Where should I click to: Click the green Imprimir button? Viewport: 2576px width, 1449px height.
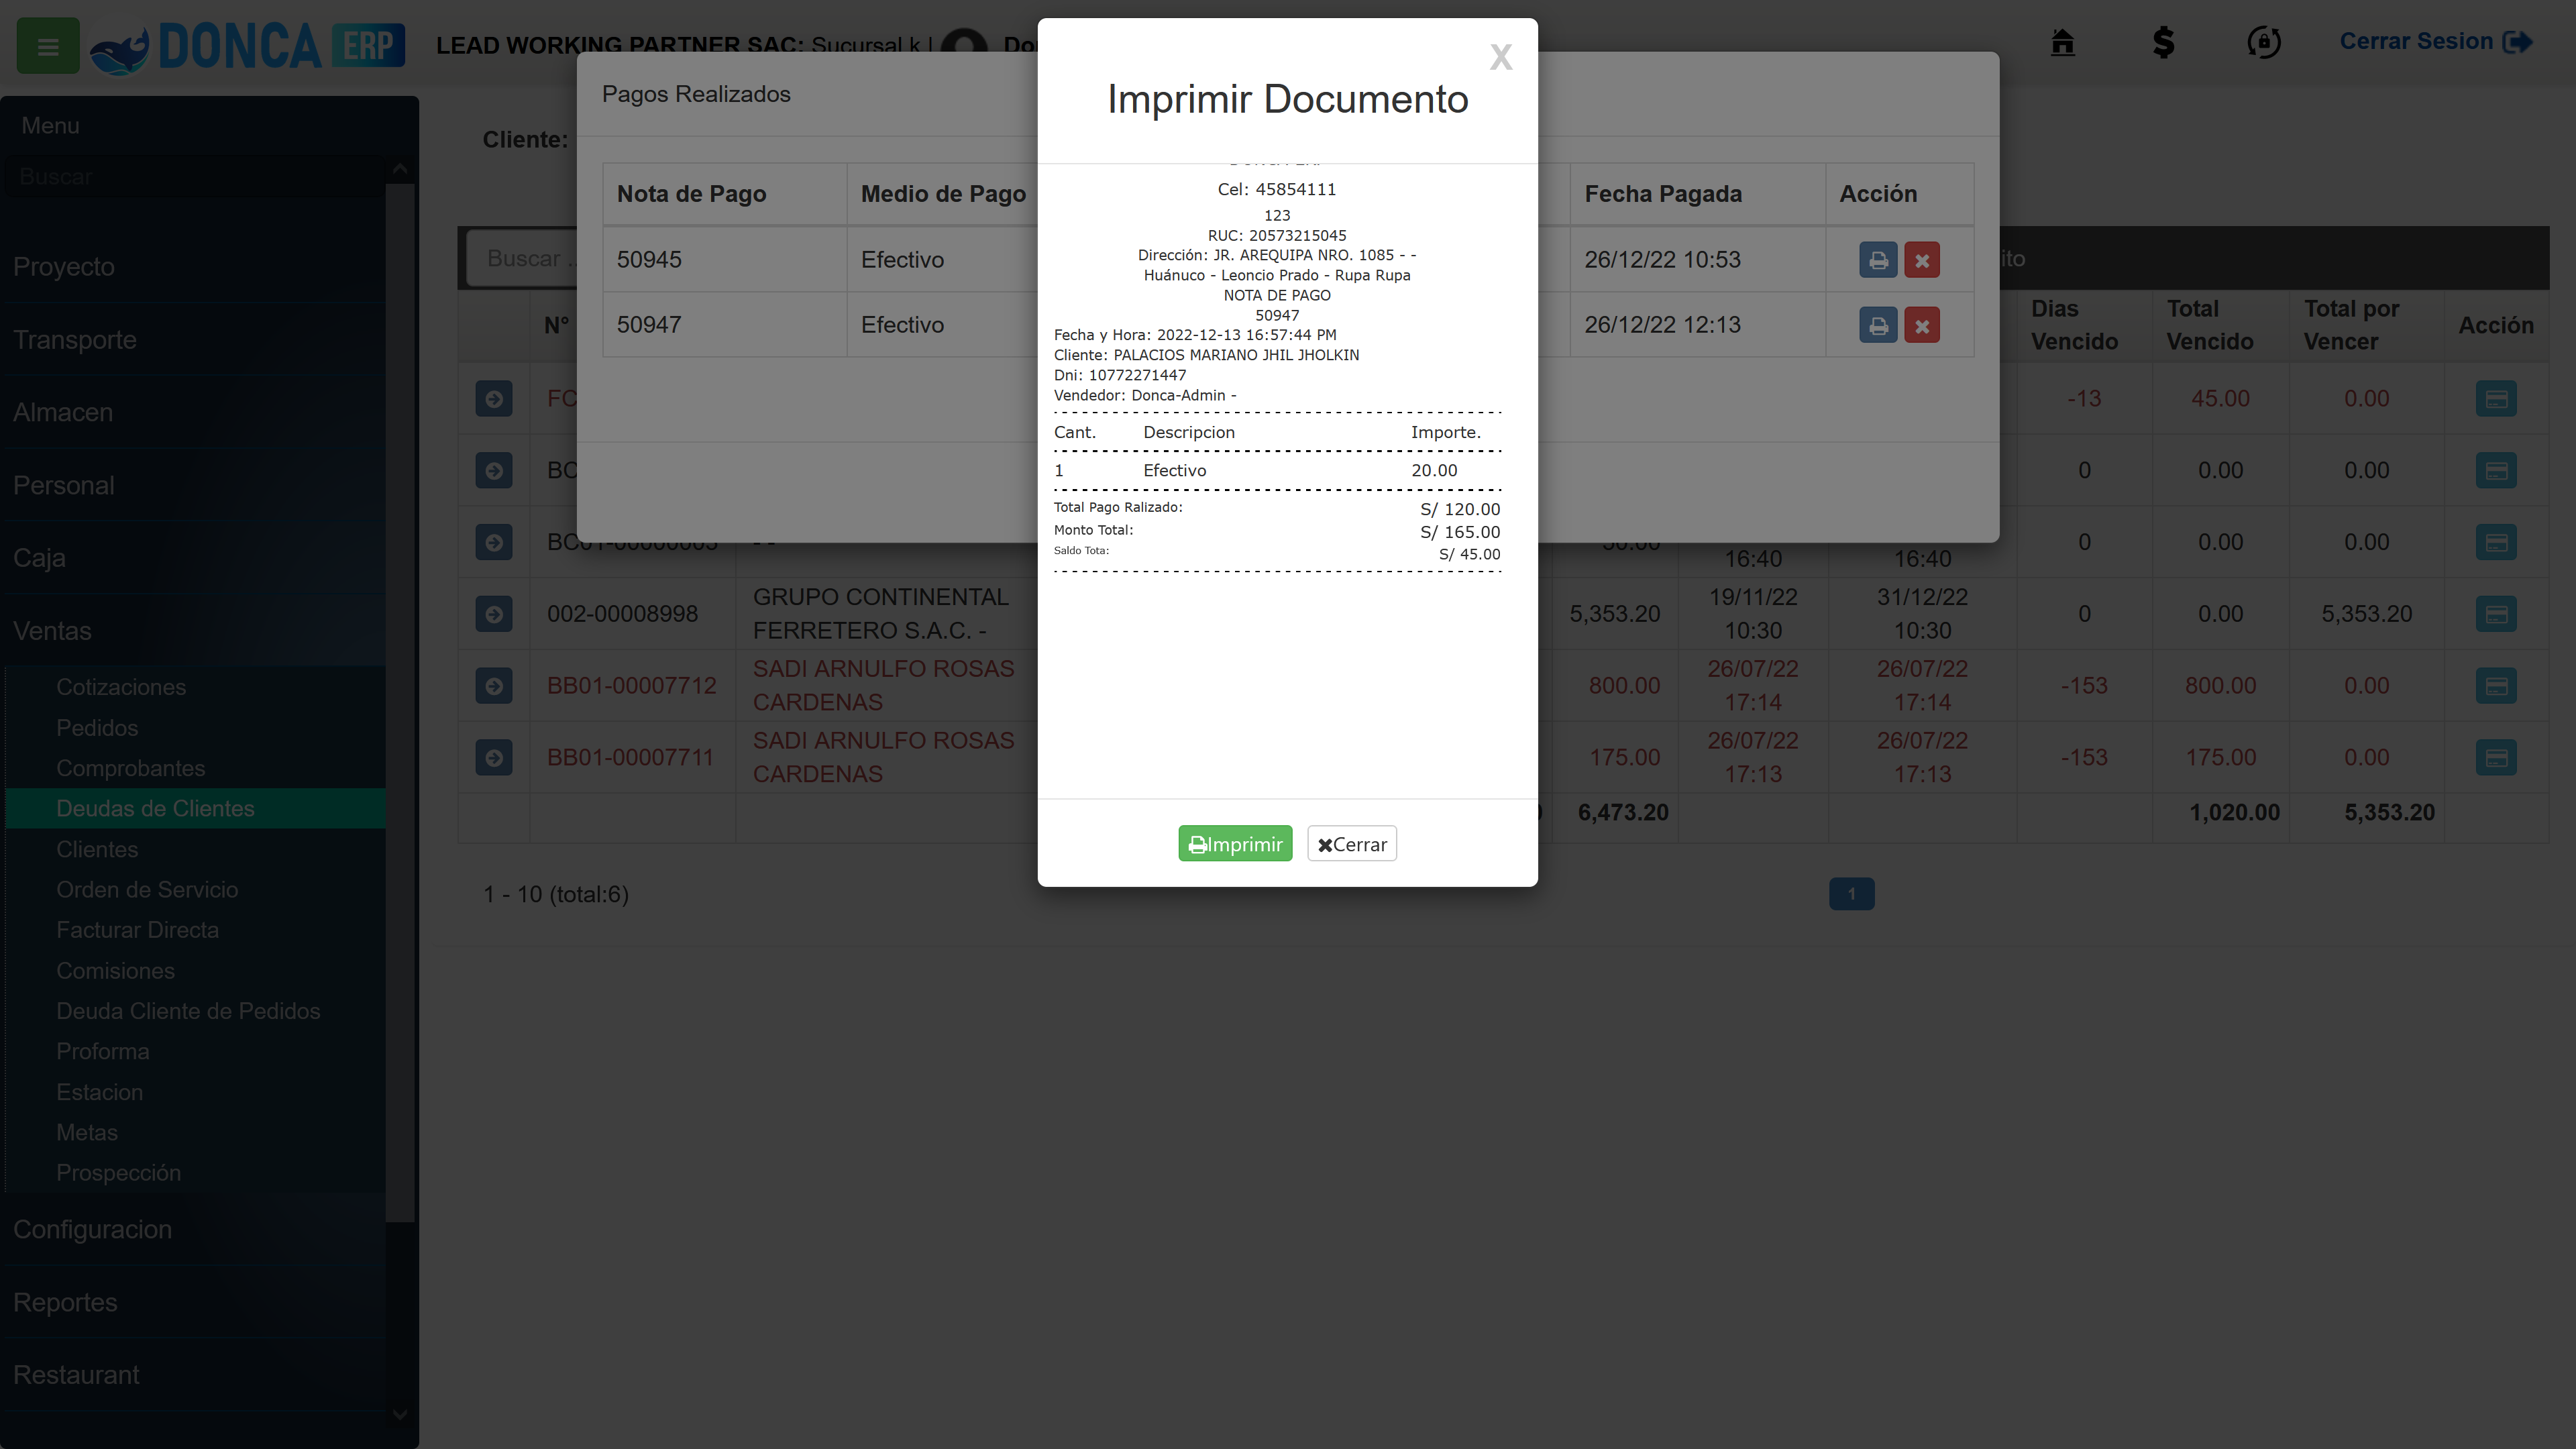coord(1235,844)
